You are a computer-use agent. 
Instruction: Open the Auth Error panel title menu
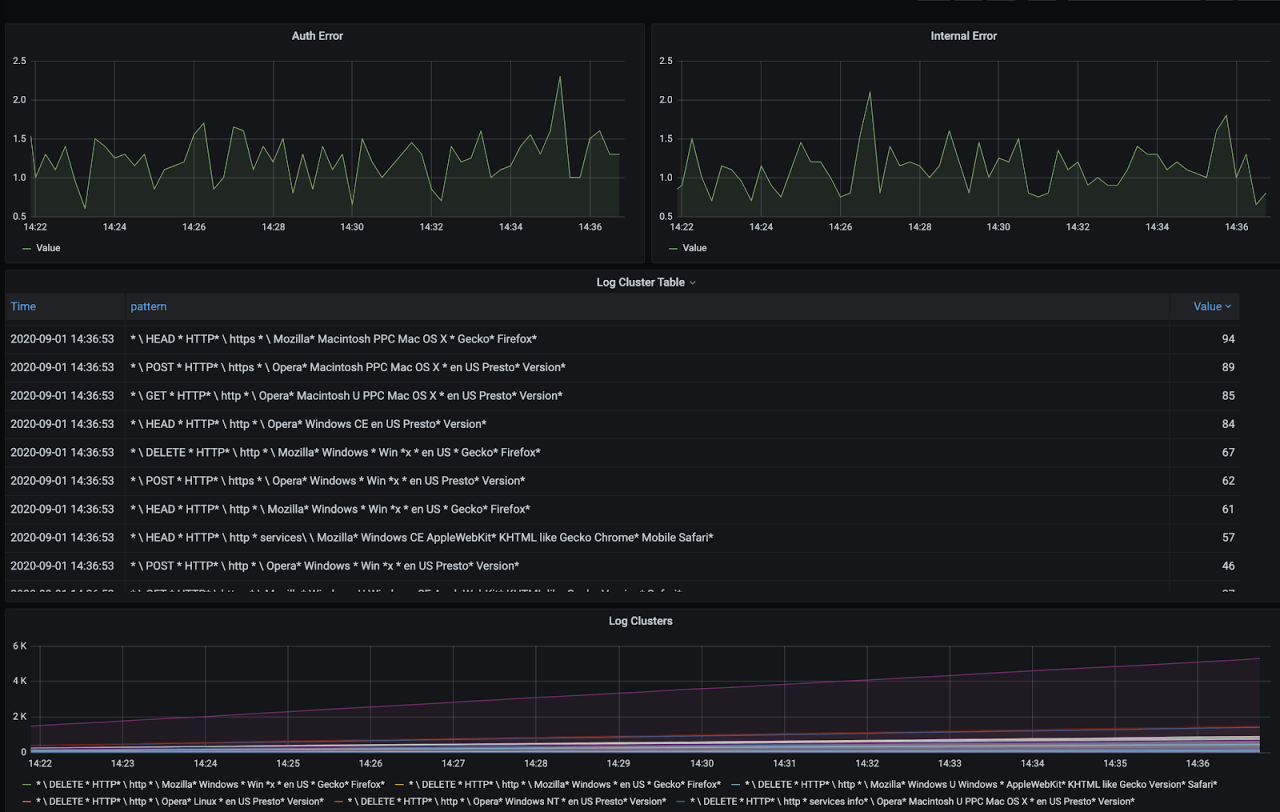pyautogui.click(x=317, y=36)
